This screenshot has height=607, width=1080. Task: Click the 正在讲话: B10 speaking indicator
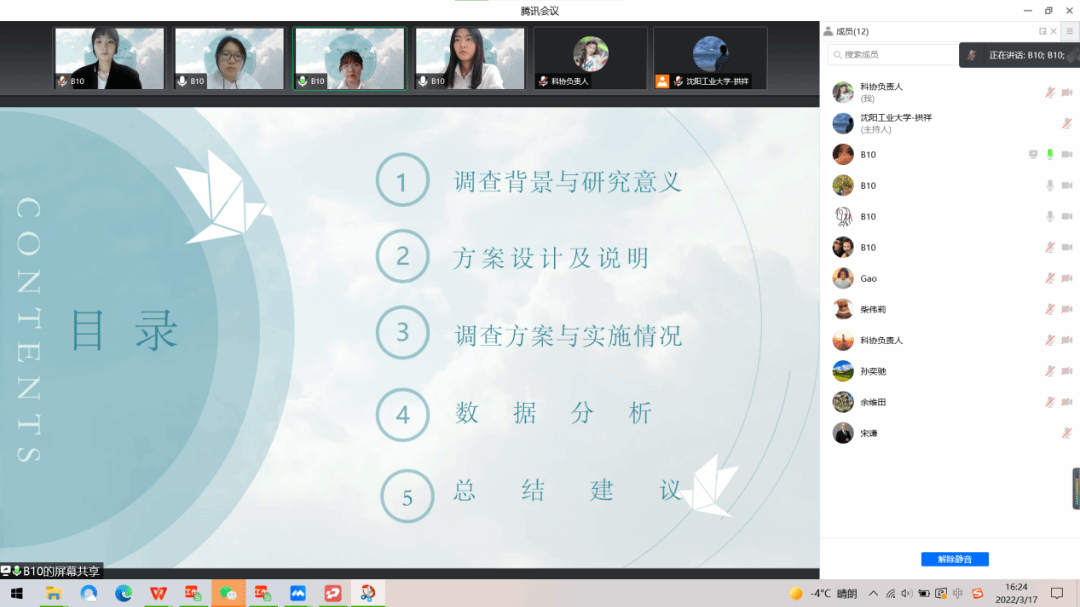(1019, 55)
